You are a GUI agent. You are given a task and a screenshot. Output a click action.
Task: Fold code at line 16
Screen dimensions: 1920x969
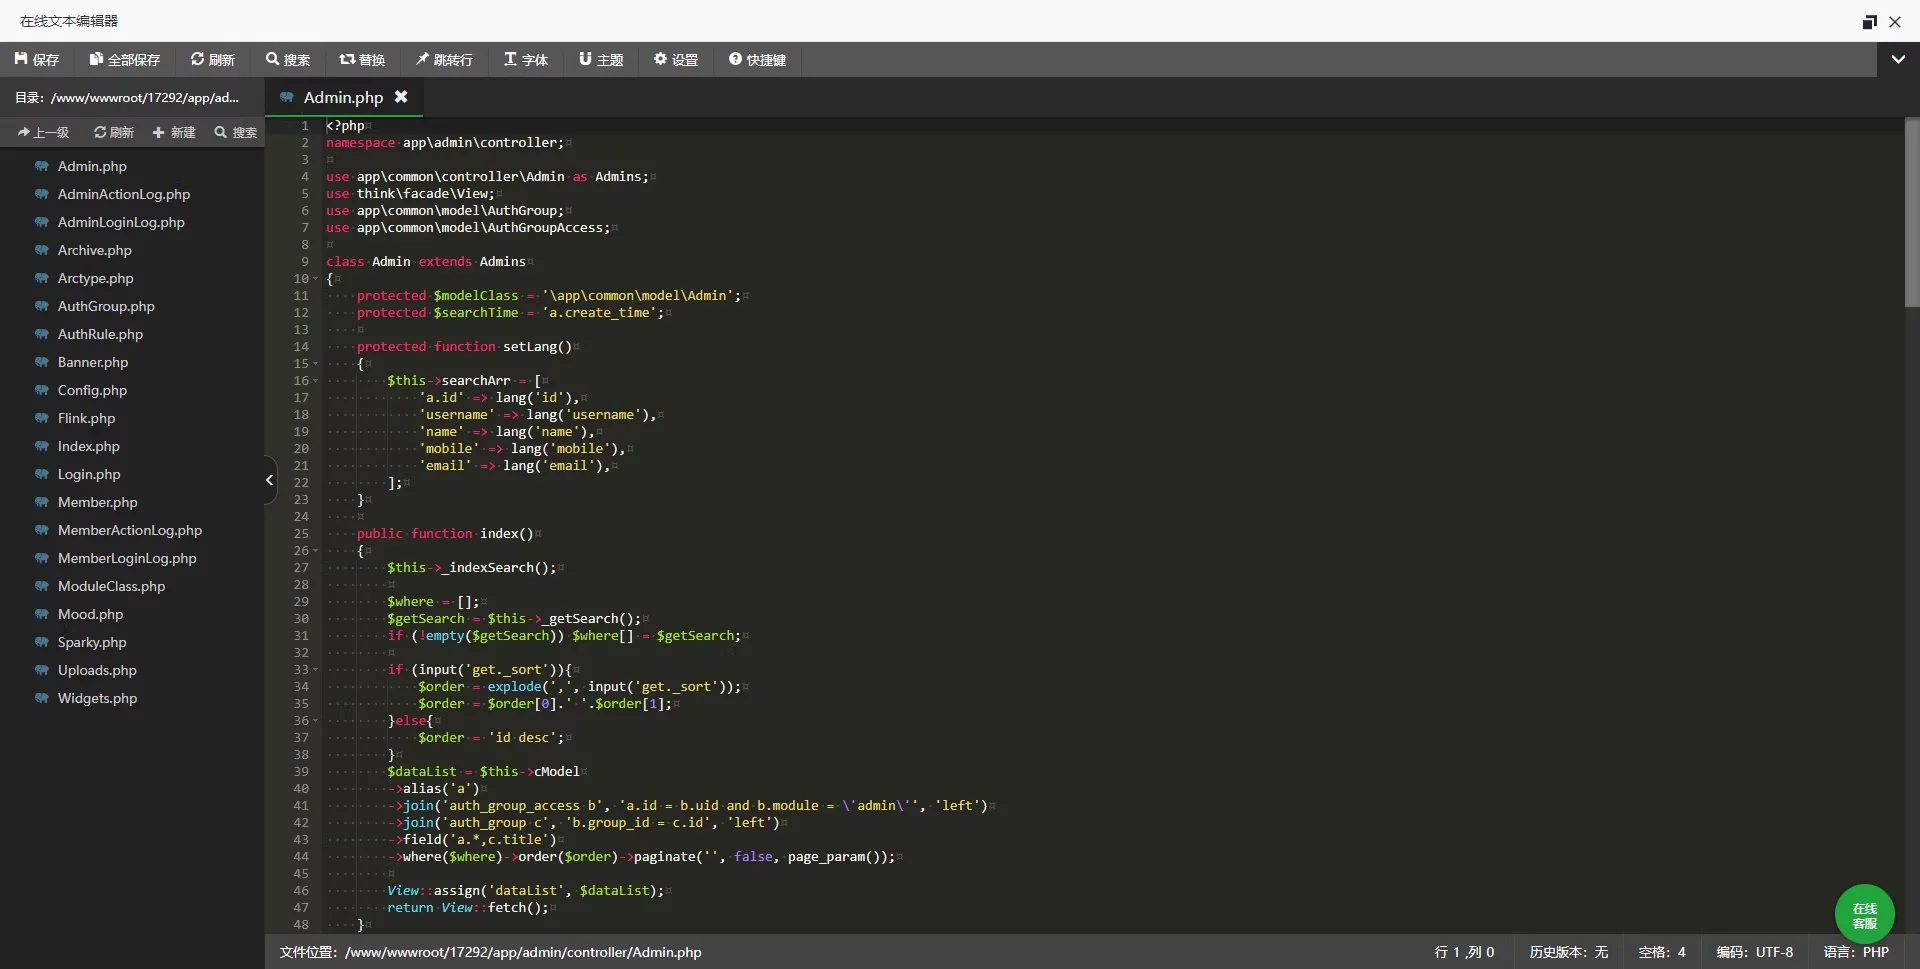coord(316,381)
